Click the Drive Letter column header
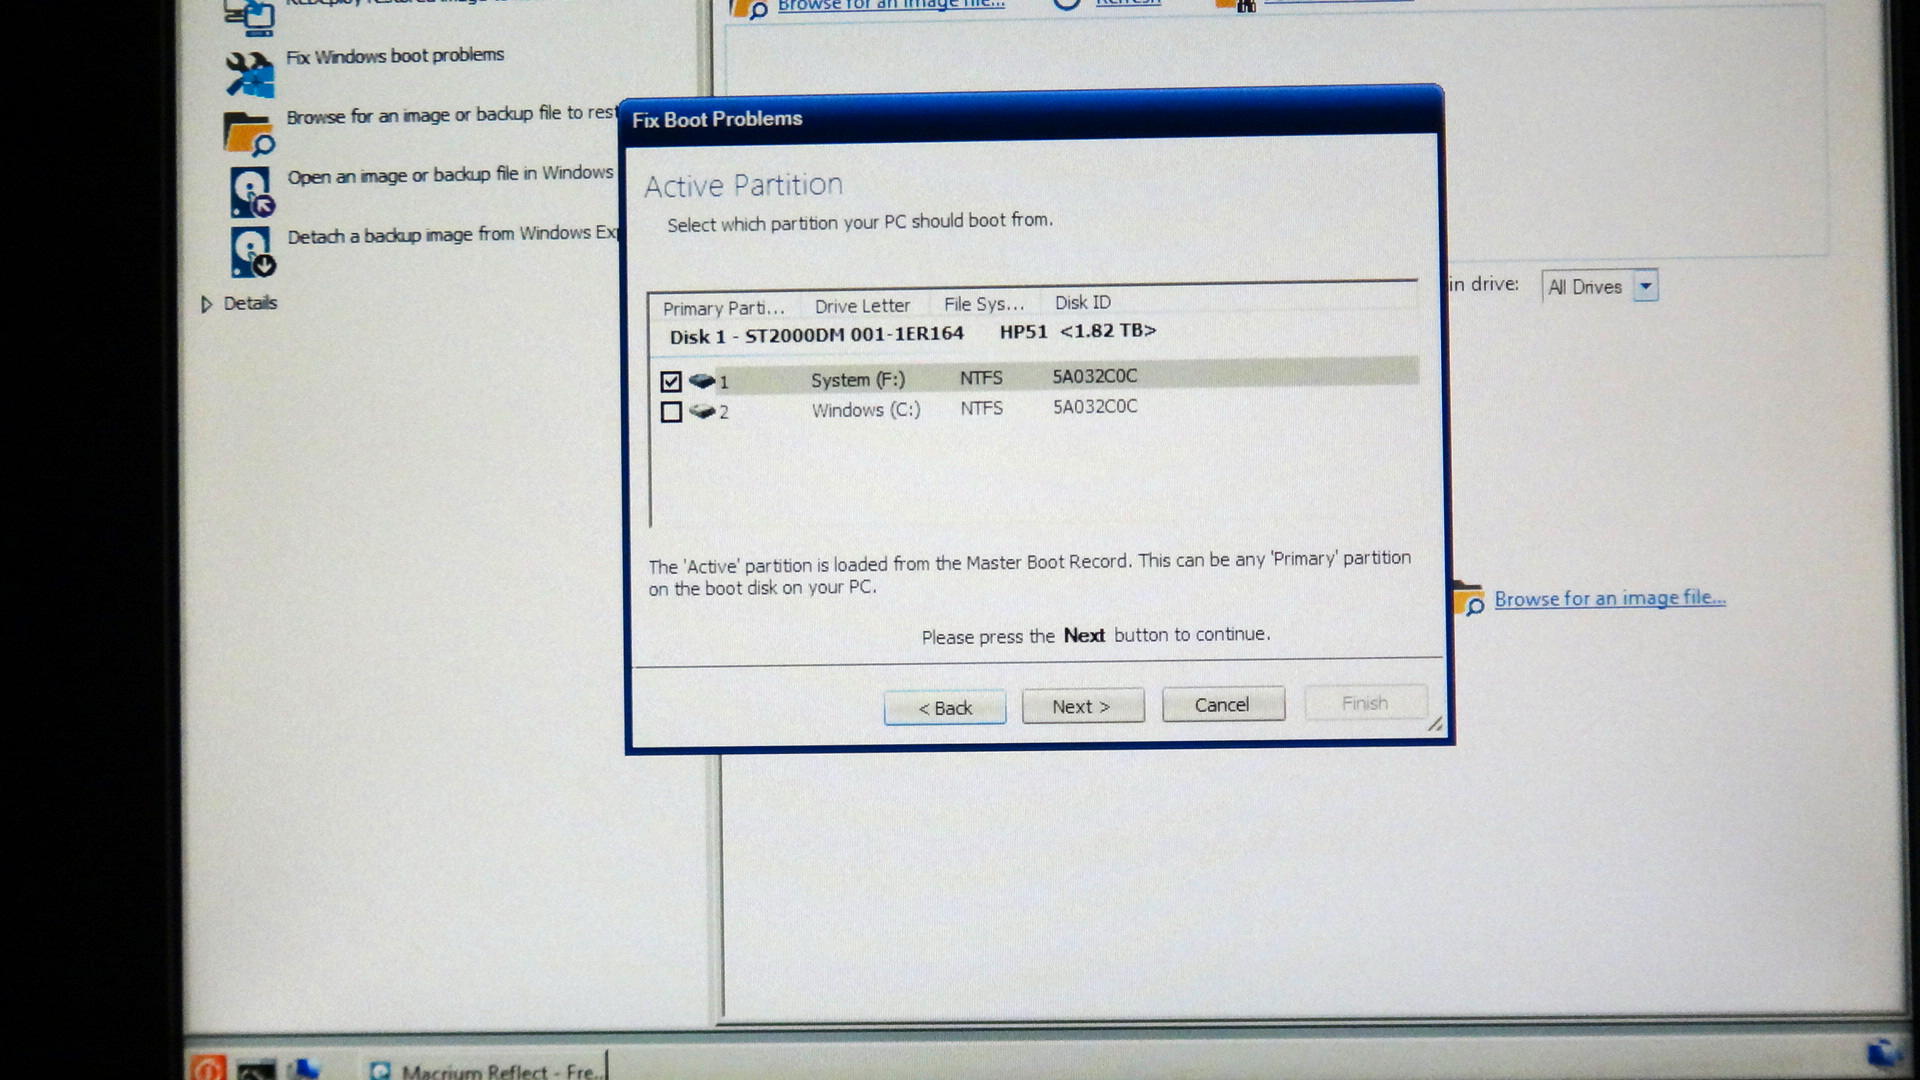The height and width of the screenshot is (1080, 1920). [862, 306]
